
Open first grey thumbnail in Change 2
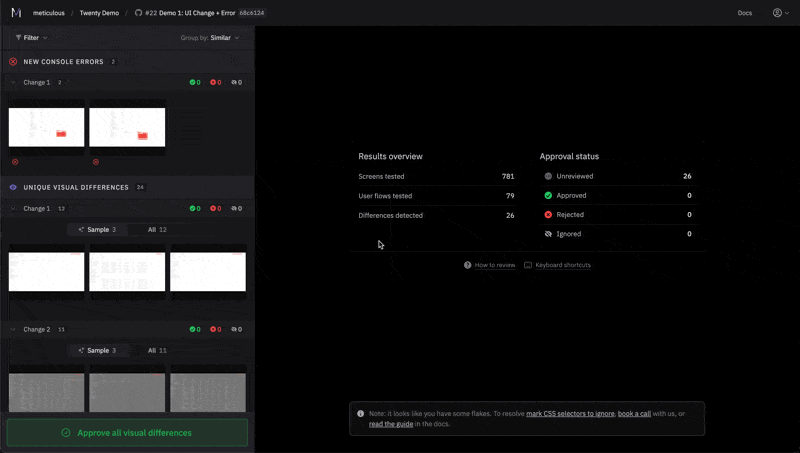(x=46, y=389)
